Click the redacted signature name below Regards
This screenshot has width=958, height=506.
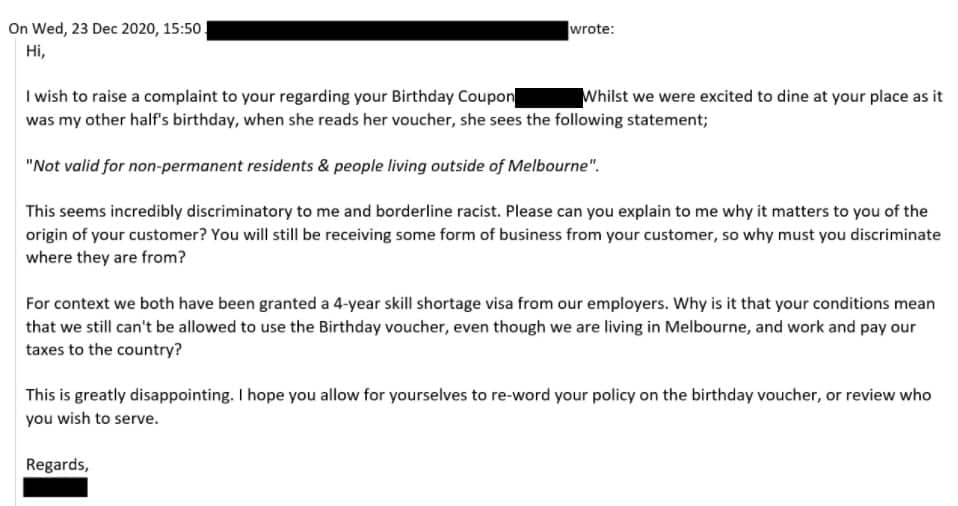pyautogui.click(x=56, y=487)
